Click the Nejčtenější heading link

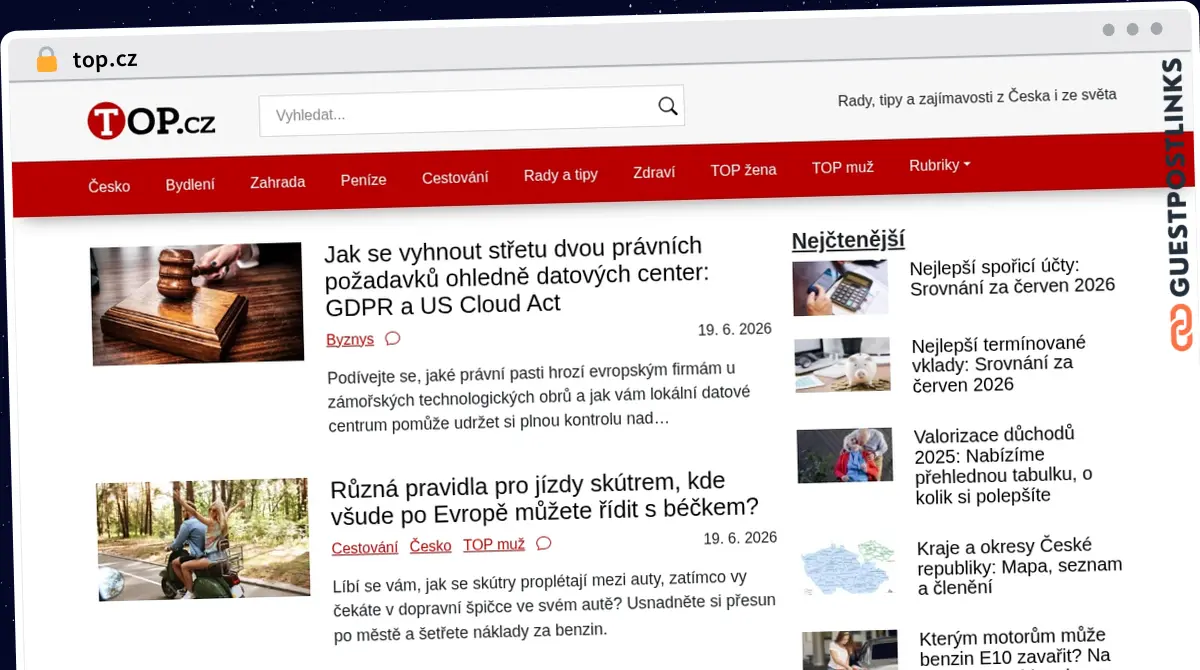point(848,240)
